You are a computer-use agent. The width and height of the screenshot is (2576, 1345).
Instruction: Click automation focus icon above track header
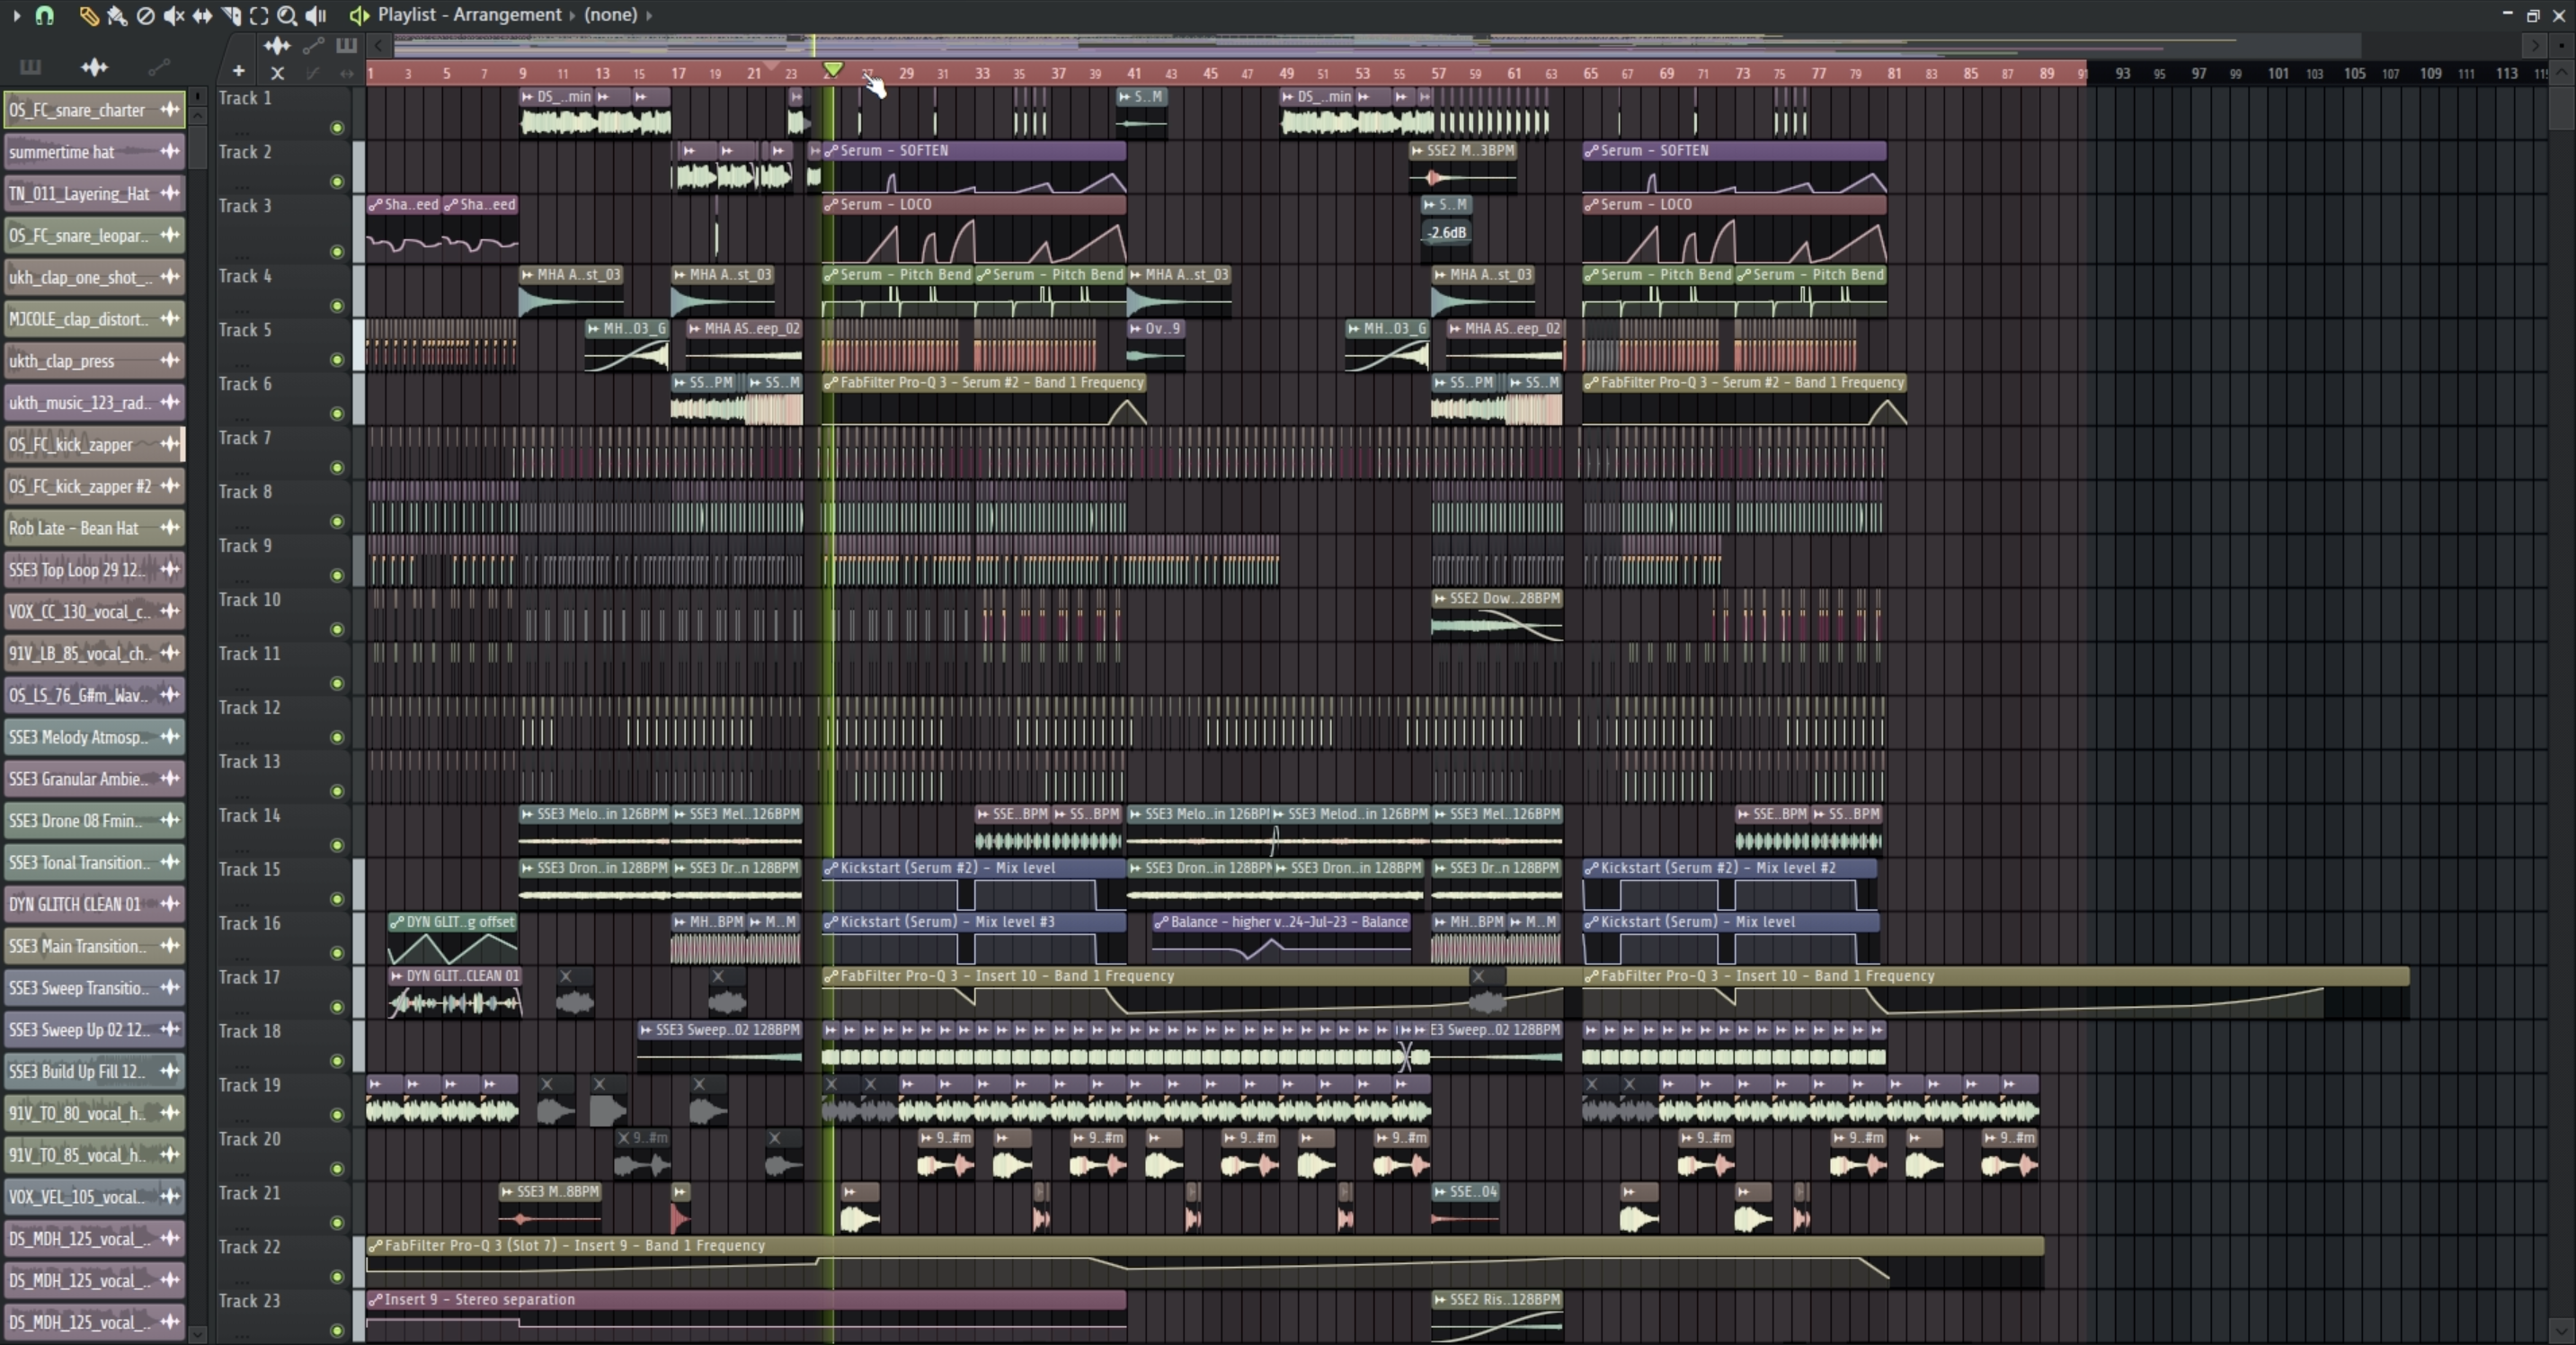[x=313, y=45]
